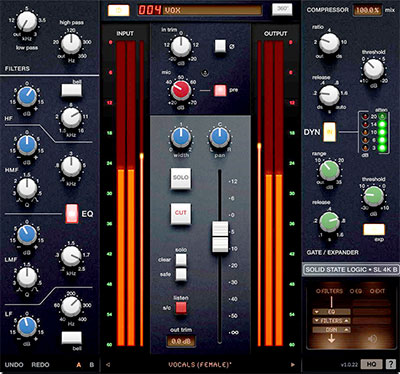Go to the next preset arrow

coord(293,365)
